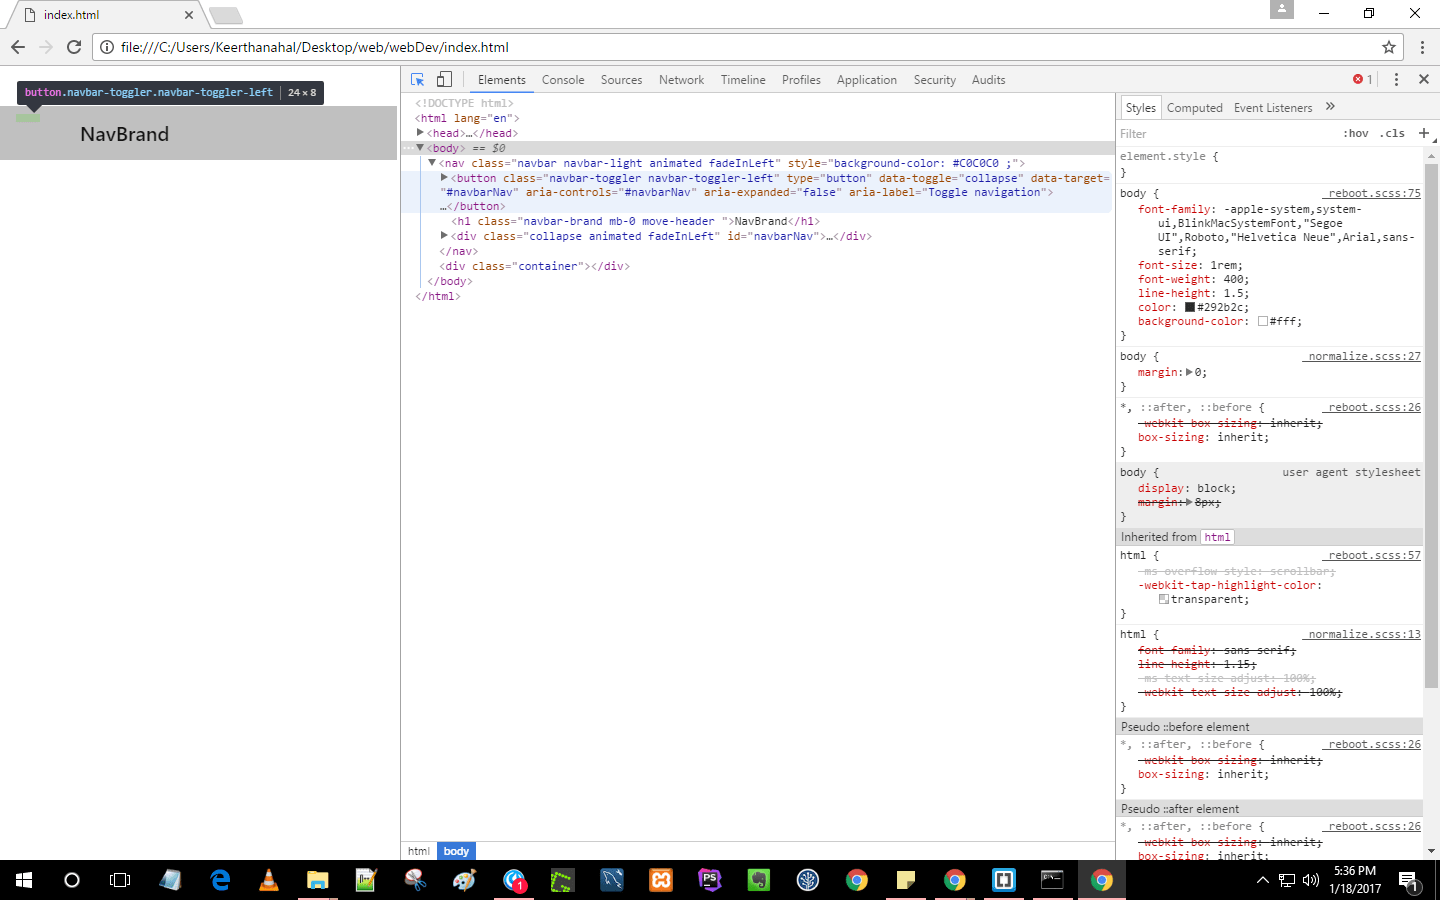Add a new style rule with the plus icon

1423,132
